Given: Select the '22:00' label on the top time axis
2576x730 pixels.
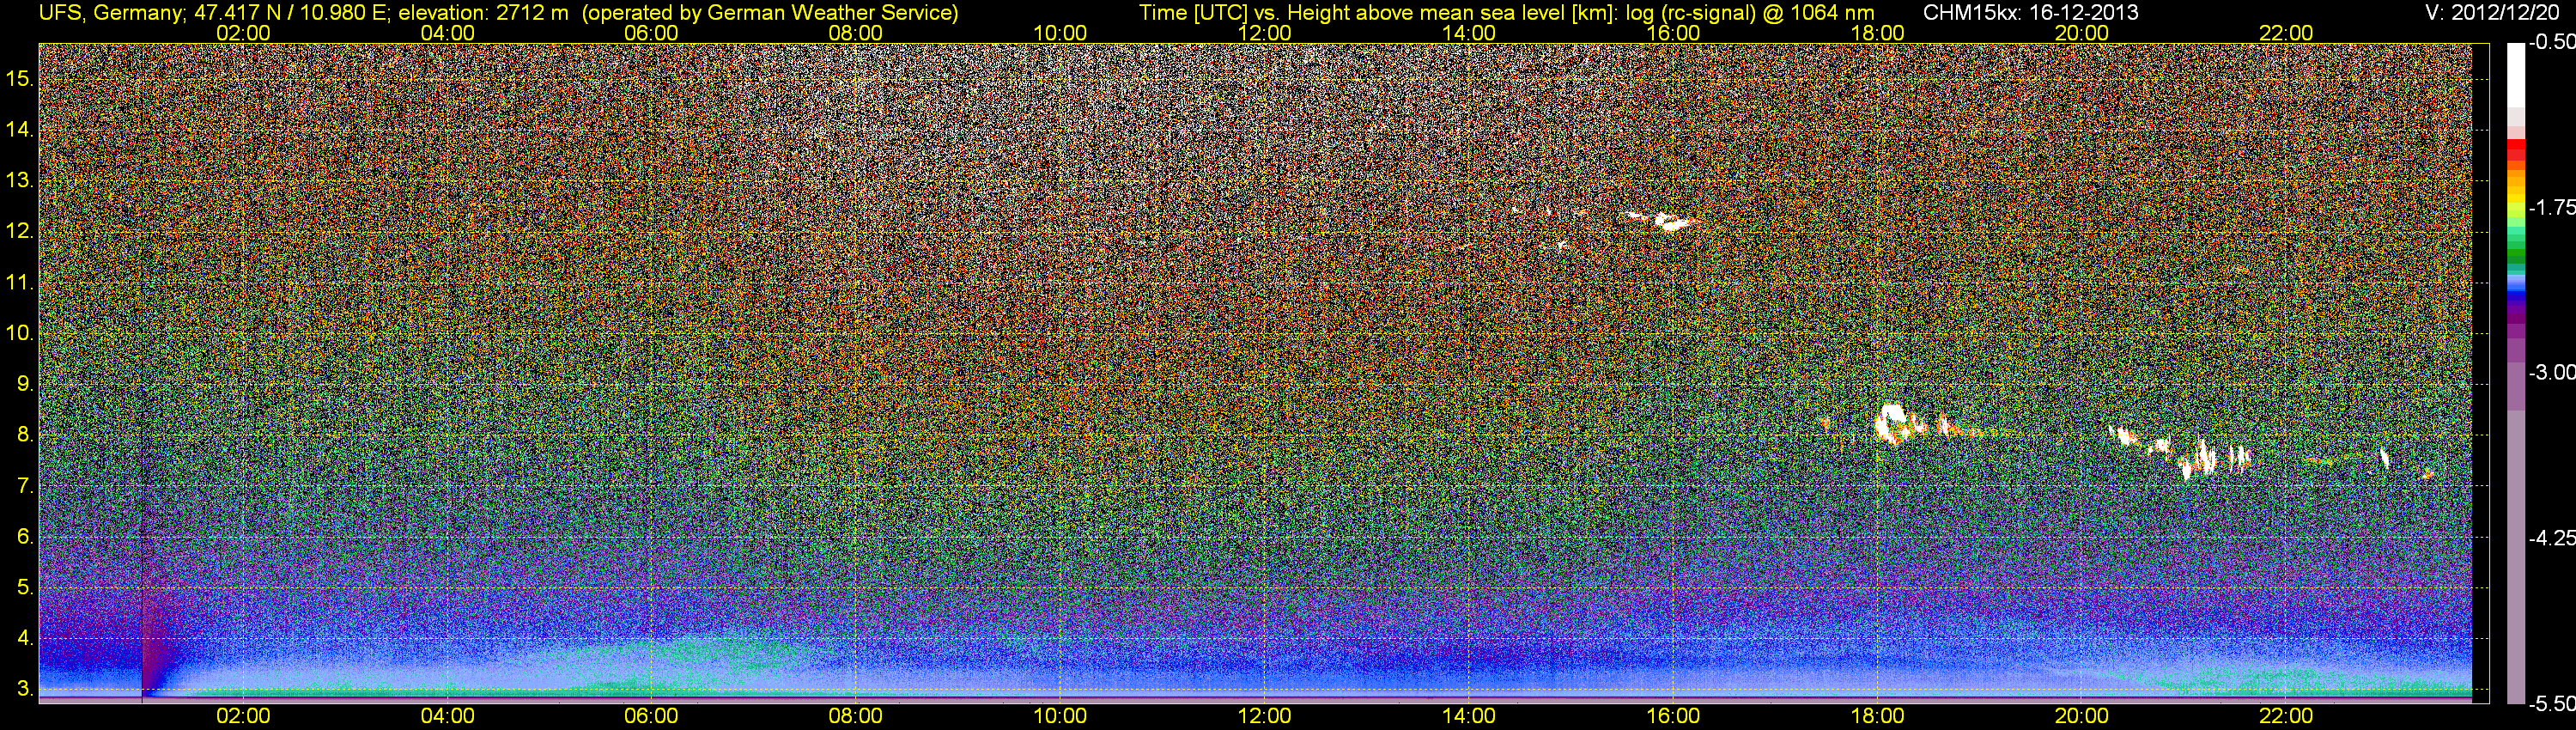Looking at the screenshot, I should tap(2286, 33).
